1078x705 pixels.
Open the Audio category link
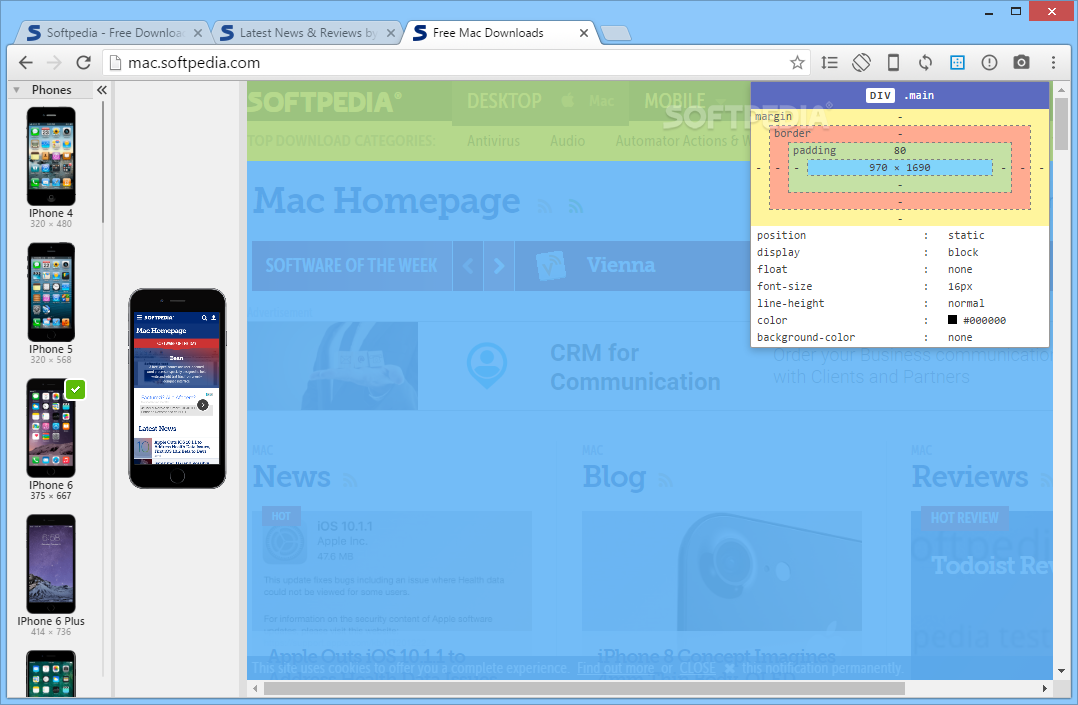[x=567, y=141]
